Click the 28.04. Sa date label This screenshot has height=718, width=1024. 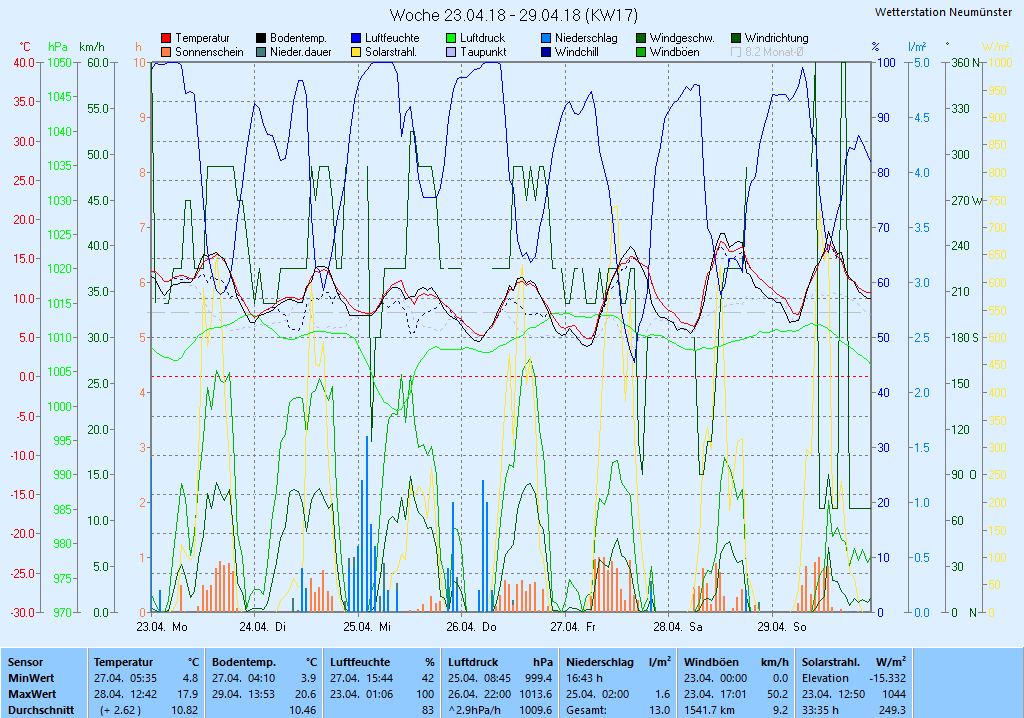click(678, 627)
